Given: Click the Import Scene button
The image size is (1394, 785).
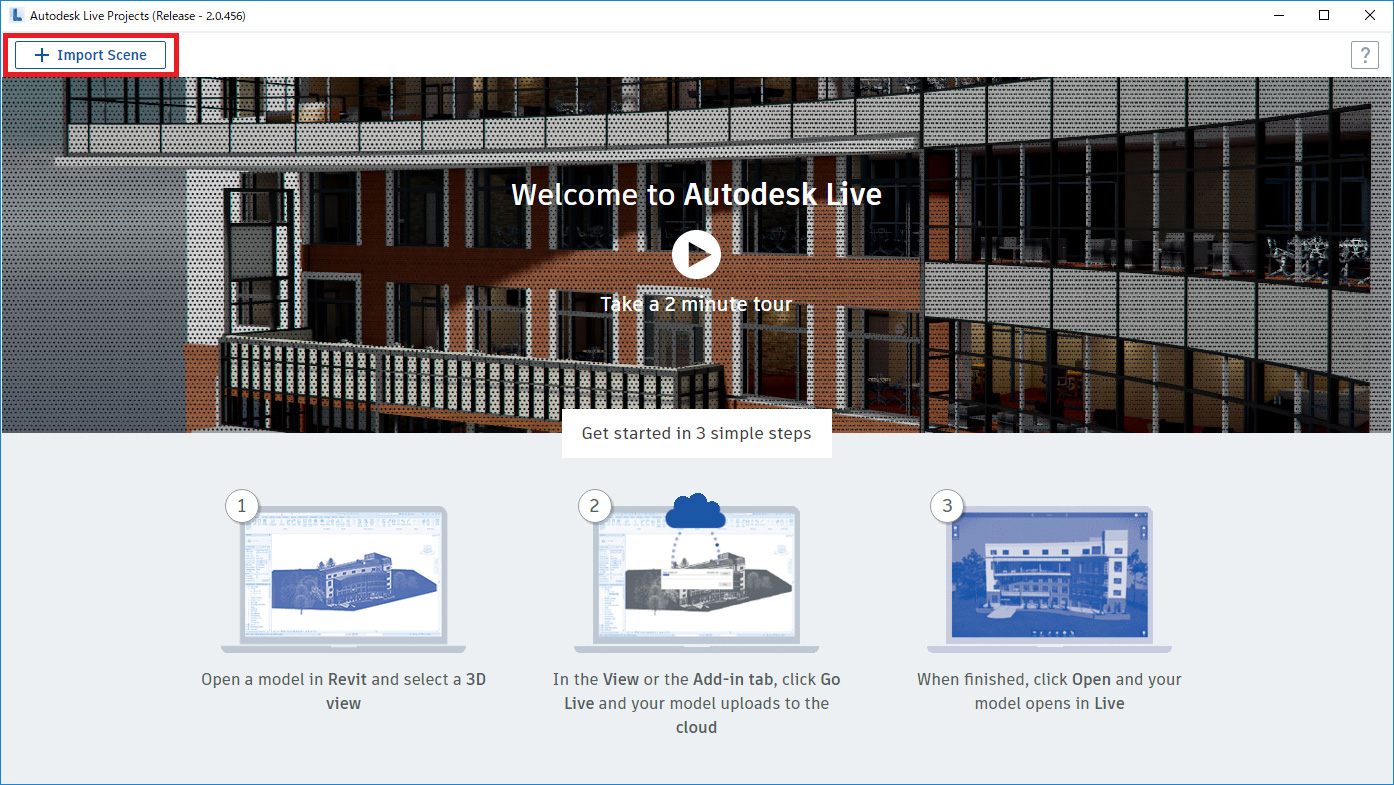Looking at the screenshot, I should (x=90, y=55).
